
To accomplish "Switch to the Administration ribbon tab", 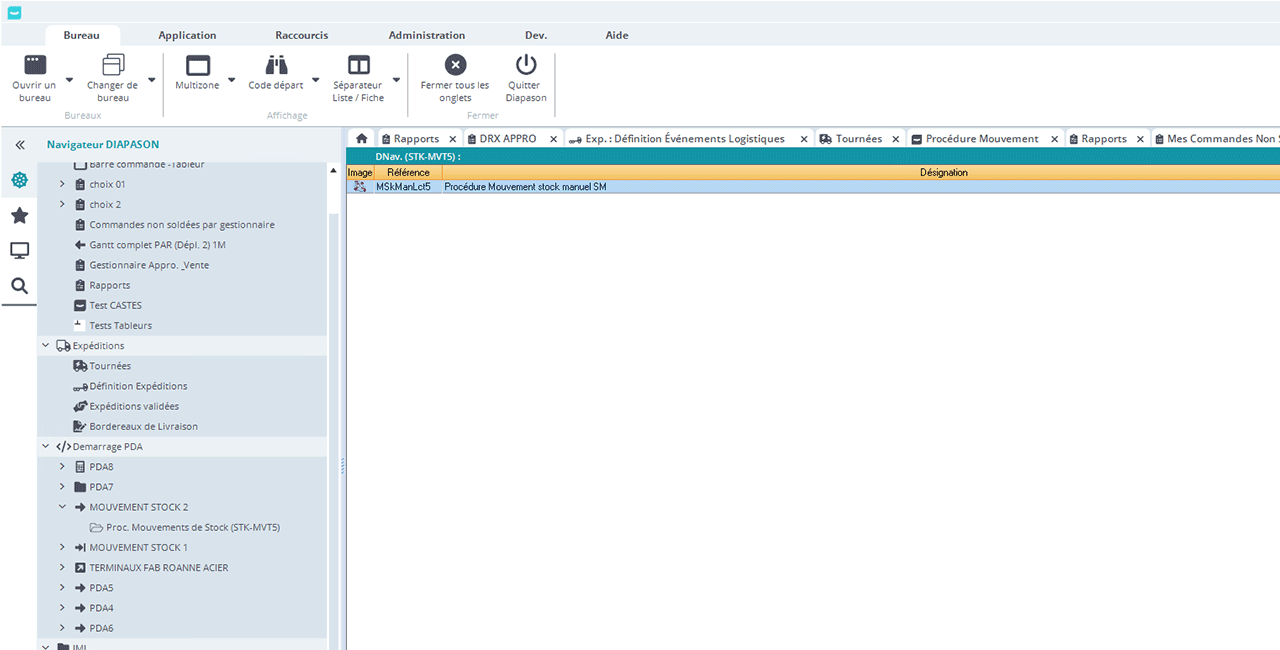I will pyautogui.click(x=427, y=35).
